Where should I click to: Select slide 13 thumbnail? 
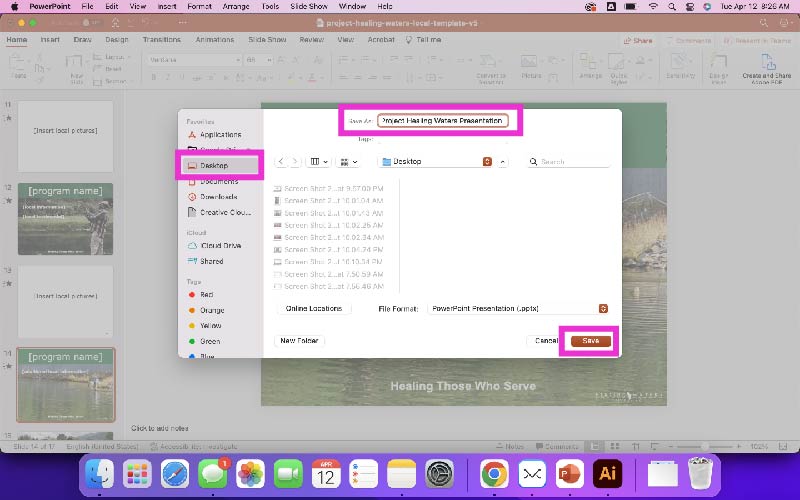[65, 302]
